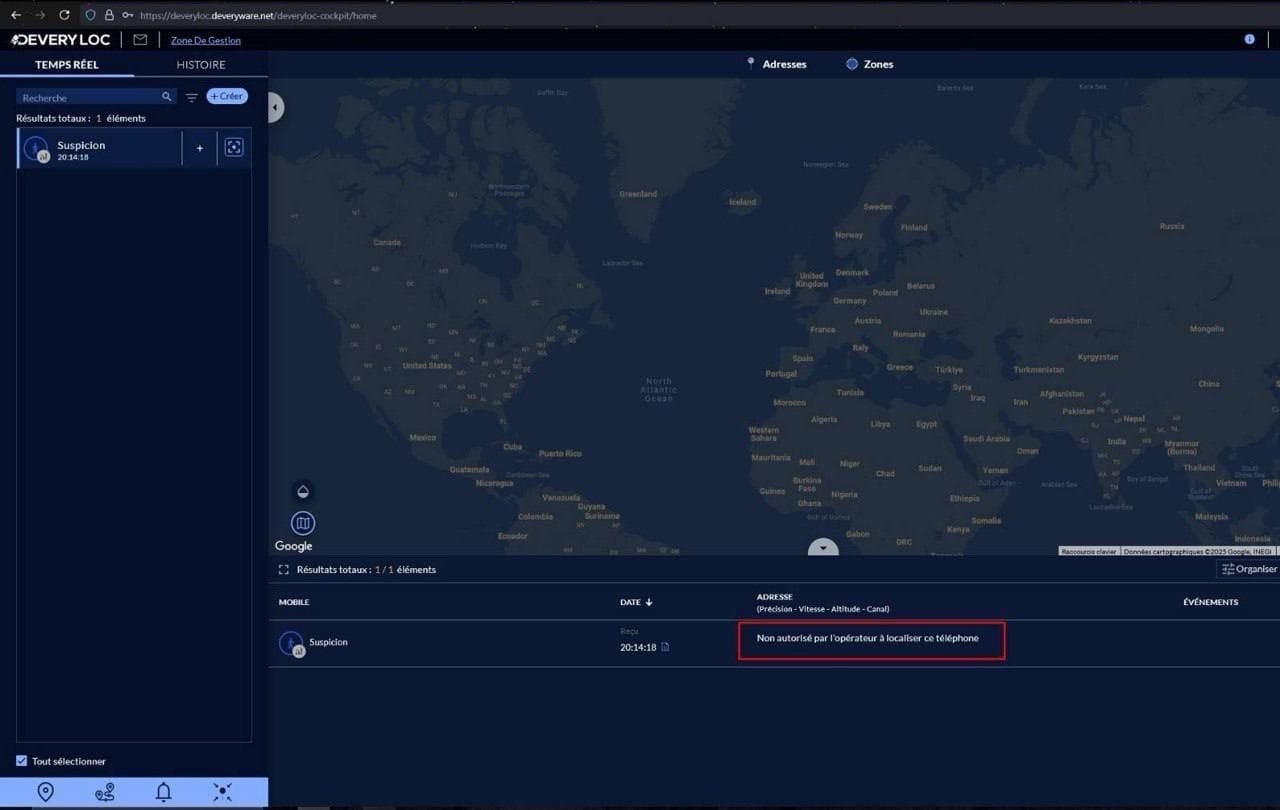Open the Zone De Gestion link
Screen dimensions: 1280x810
pos(206,40)
